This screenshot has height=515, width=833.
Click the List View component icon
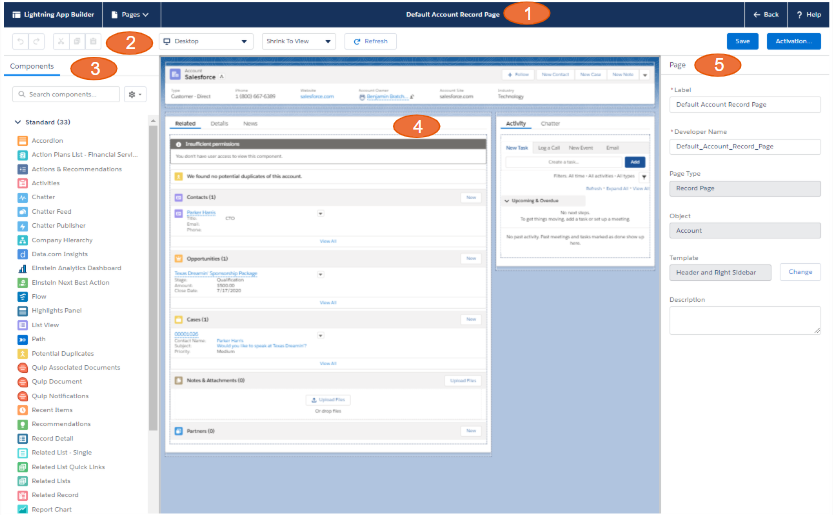(22, 325)
